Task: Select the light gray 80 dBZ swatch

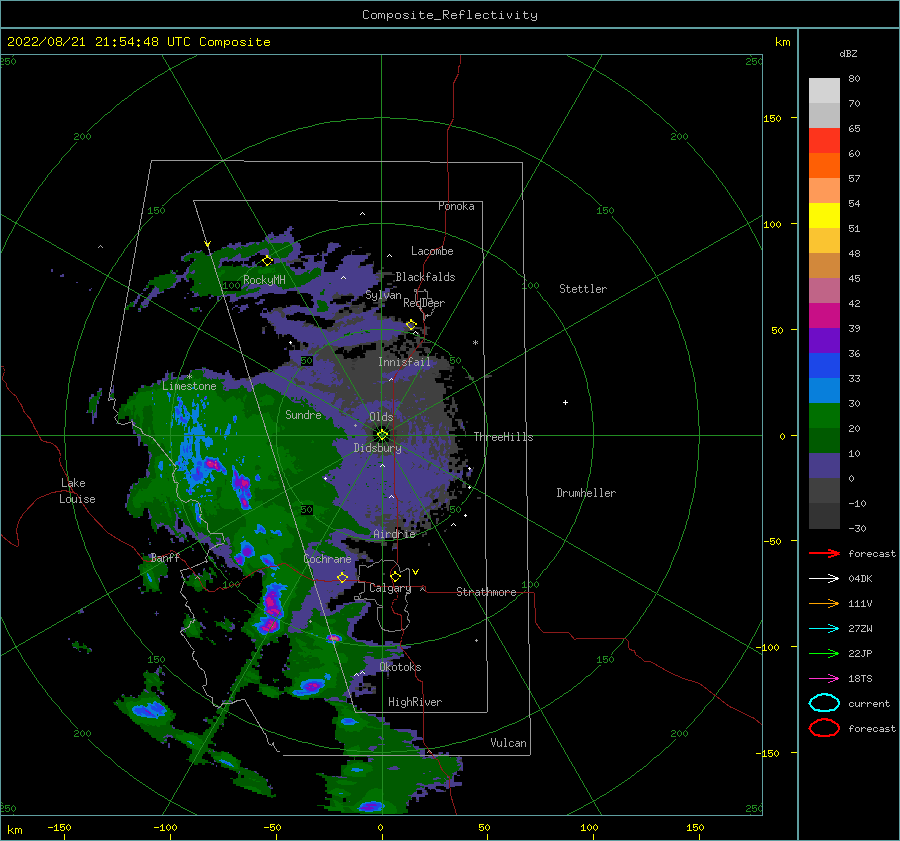Action: (824, 90)
